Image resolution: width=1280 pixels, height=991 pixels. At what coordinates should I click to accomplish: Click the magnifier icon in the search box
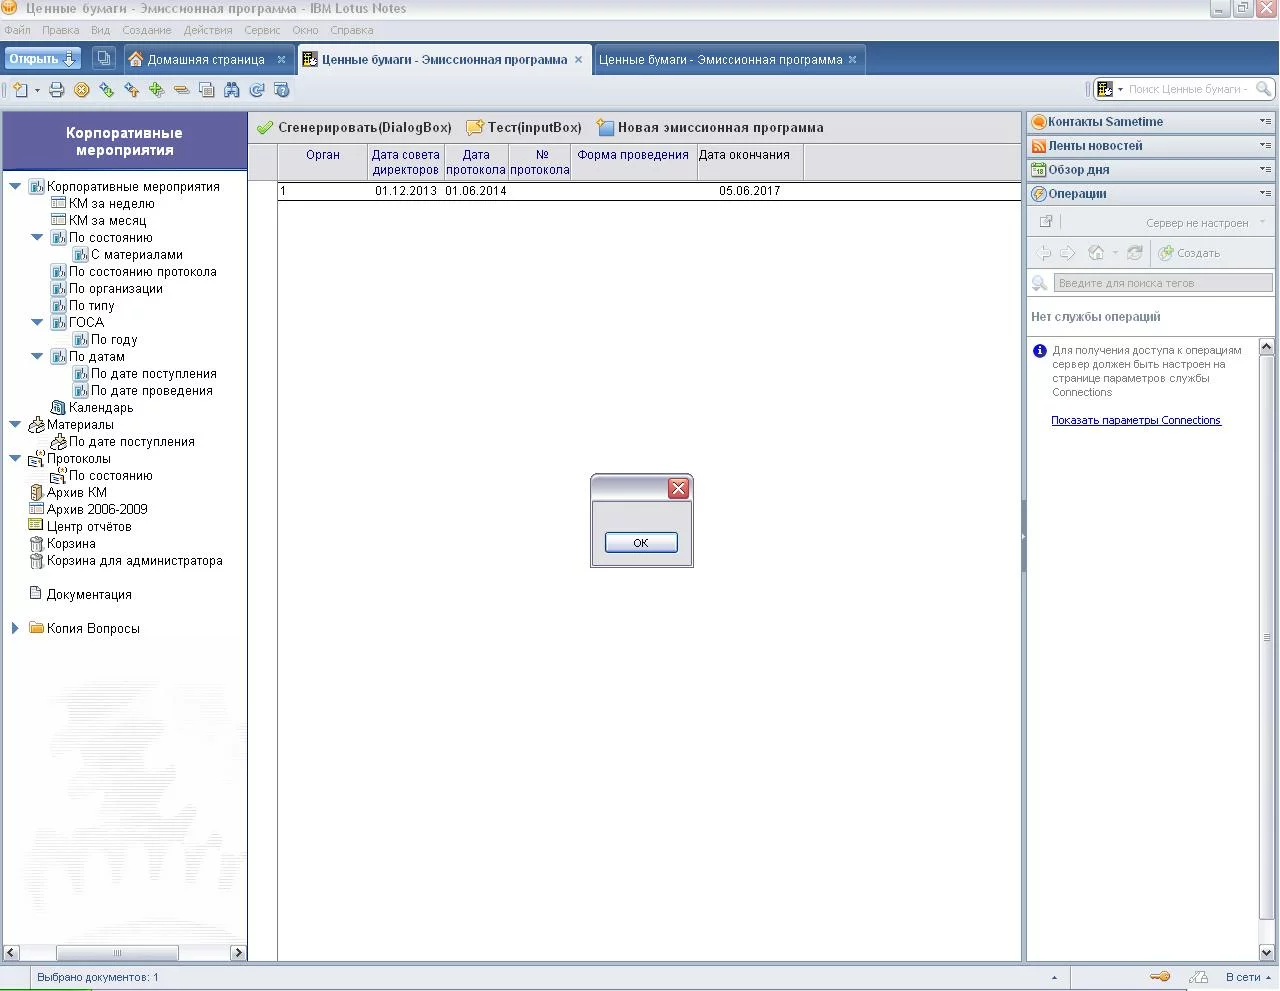pos(1263,89)
